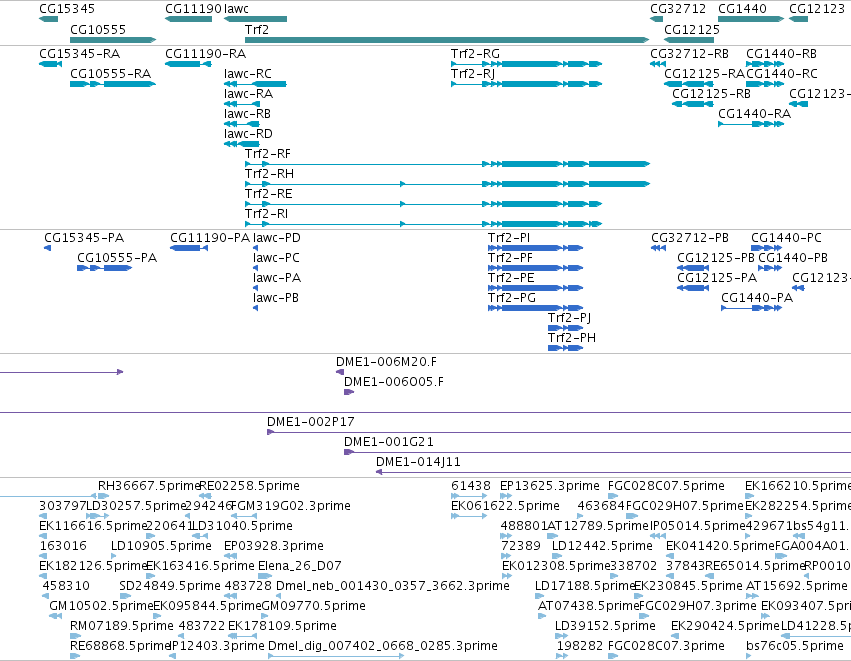Click the lawc gene feature bar
The height and width of the screenshot is (661, 851).
point(255,19)
